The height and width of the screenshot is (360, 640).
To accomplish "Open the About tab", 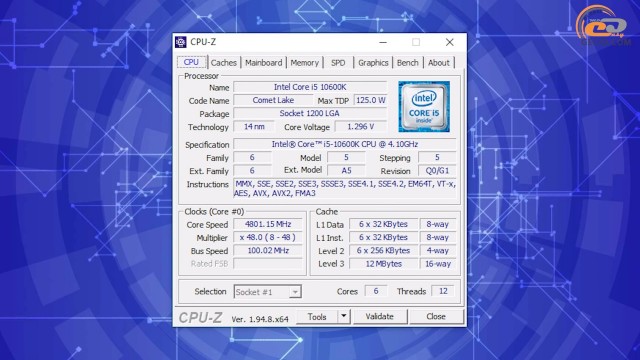I will [439, 63].
